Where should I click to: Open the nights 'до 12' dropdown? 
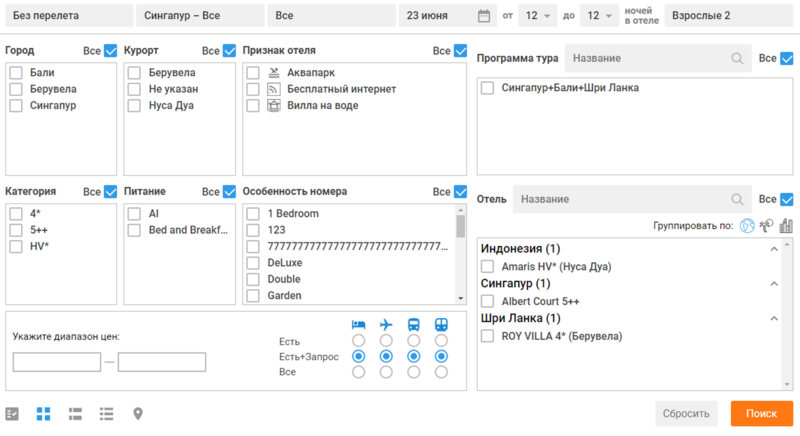pos(597,16)
